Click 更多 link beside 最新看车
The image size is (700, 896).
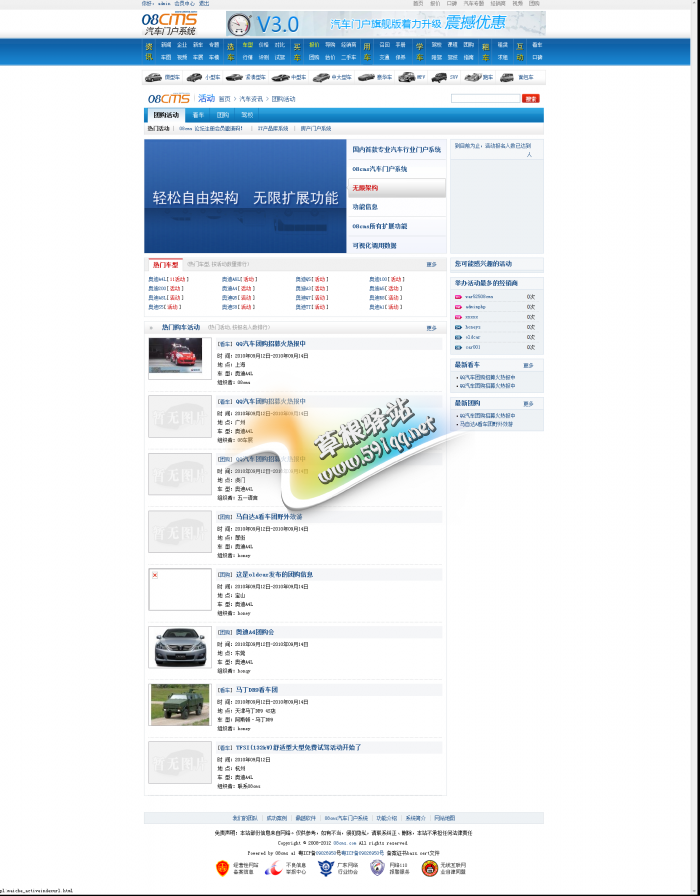(528, 365)
